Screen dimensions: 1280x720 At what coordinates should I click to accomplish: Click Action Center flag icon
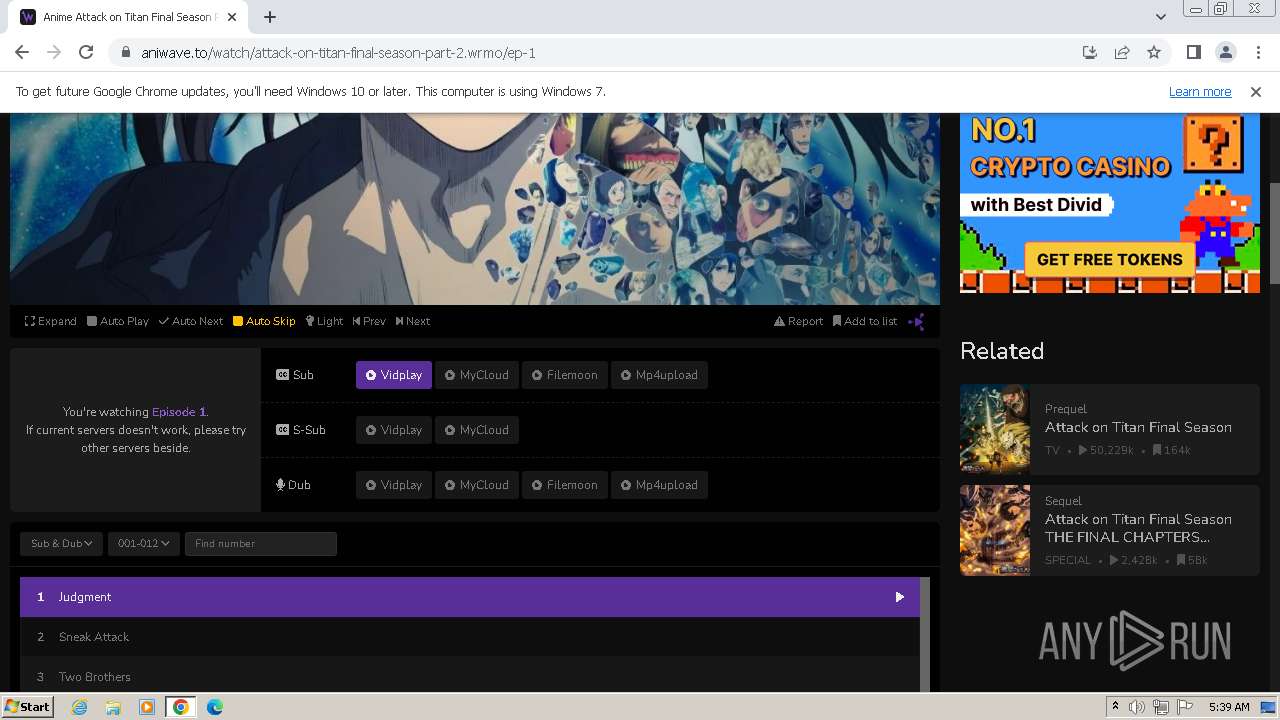(x=1185, y=707)
